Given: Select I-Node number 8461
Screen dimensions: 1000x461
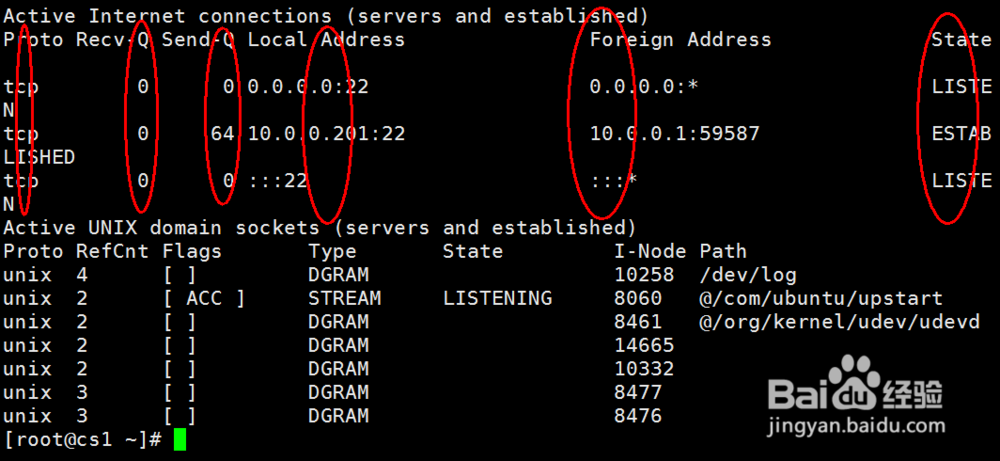Looking at the screenshot, I should point(638,322).
